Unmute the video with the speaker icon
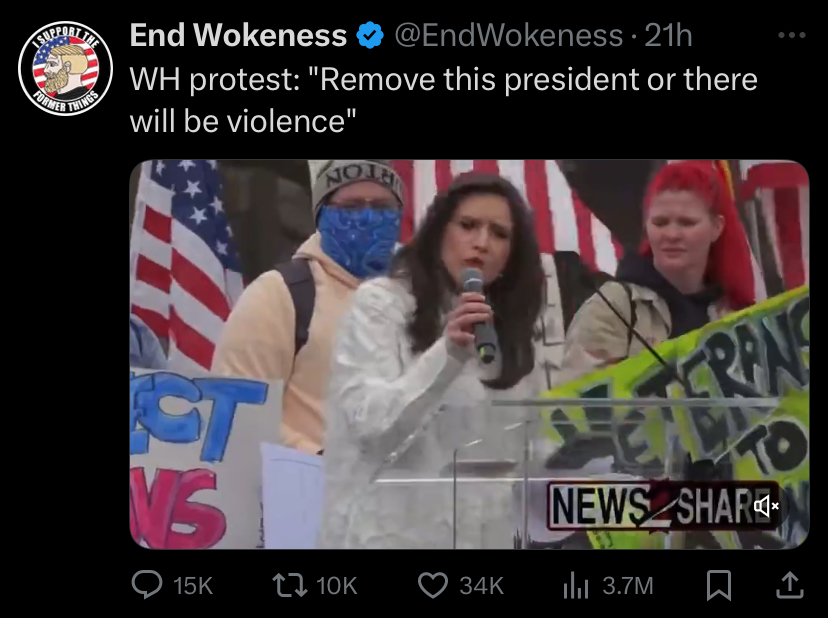 tap(766, 507)
